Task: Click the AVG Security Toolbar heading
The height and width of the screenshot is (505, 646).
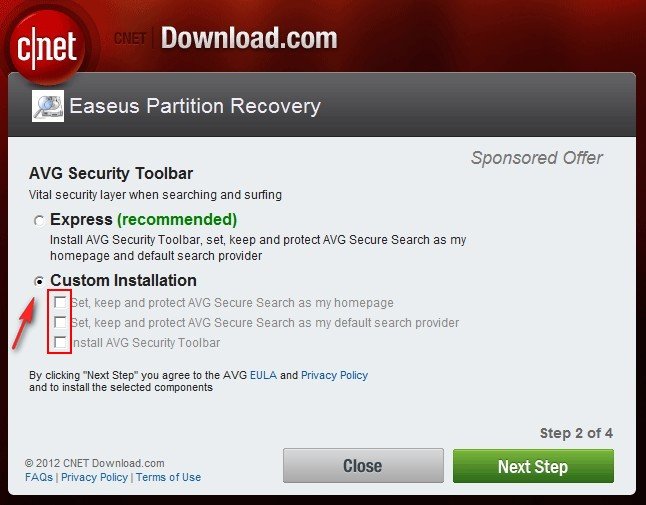Action: [x=111, y=173]
